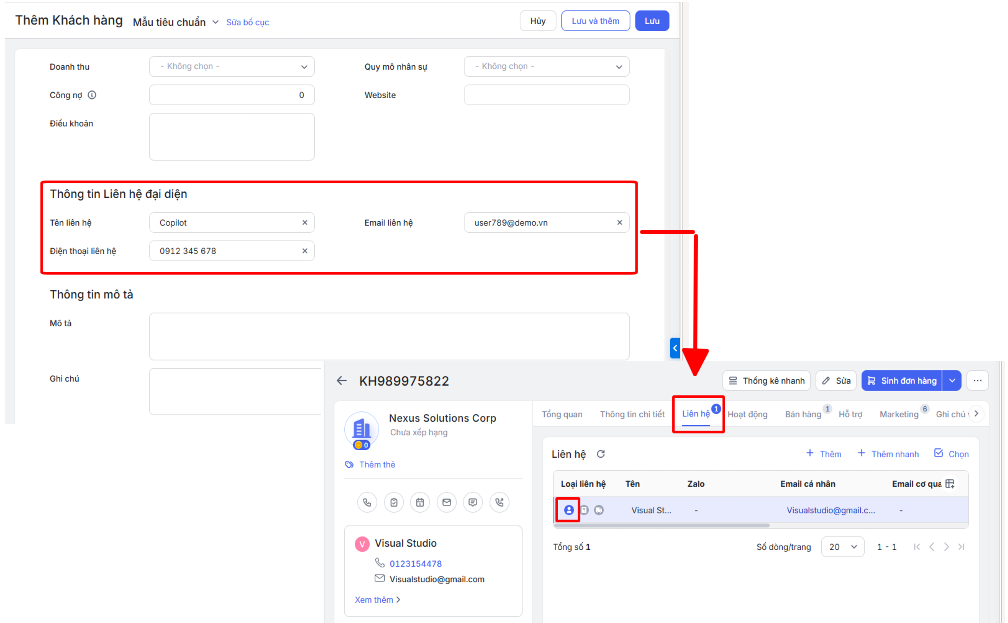
Task: Expand Xem thêm on the Visual Studio card
Action: 377,600
